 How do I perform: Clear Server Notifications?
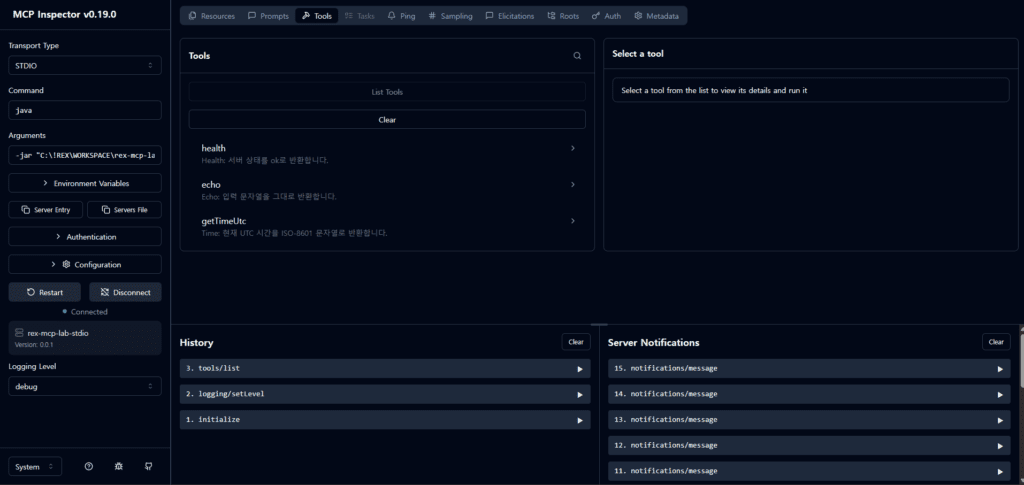pos(996,341)
